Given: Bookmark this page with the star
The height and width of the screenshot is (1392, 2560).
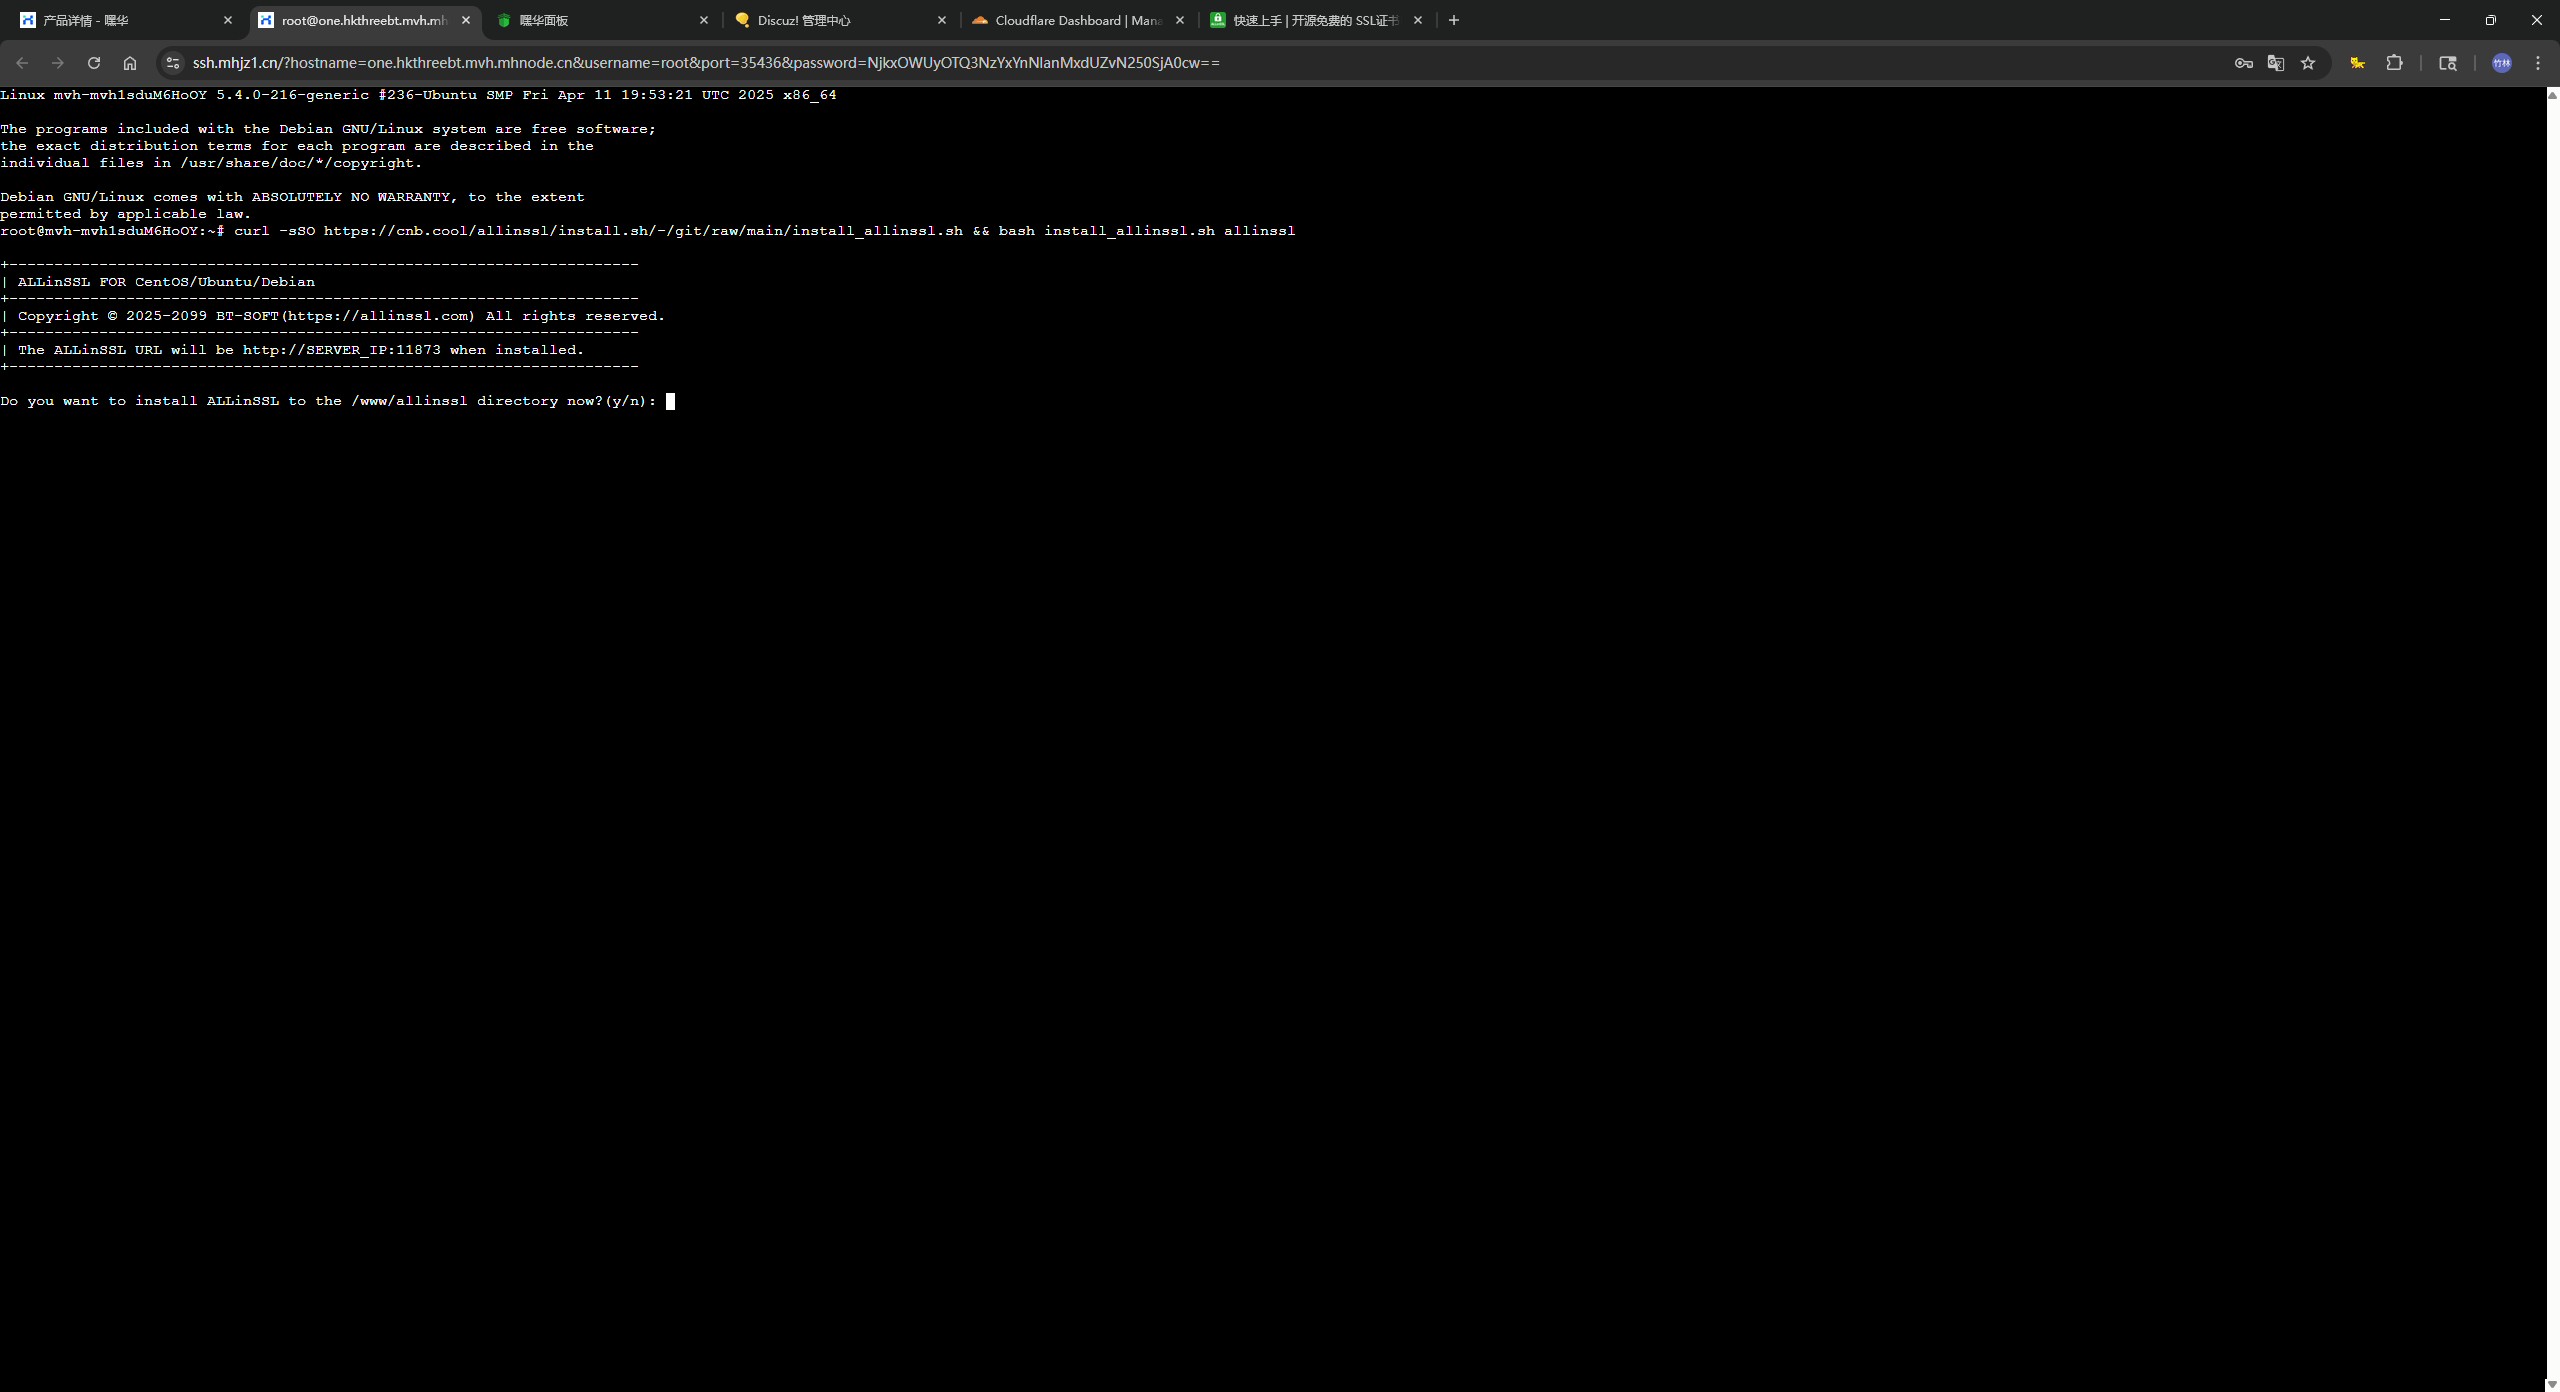Looking at the screenshot, I should (2308, 63).
